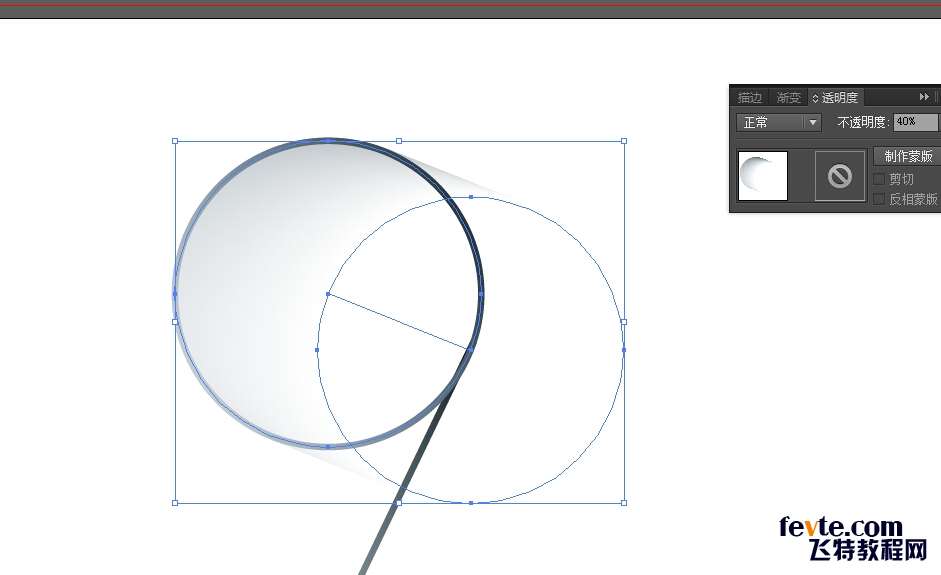Toggle the 反相蒙版 (Invert Mask) checkbox

coord(879,199)
